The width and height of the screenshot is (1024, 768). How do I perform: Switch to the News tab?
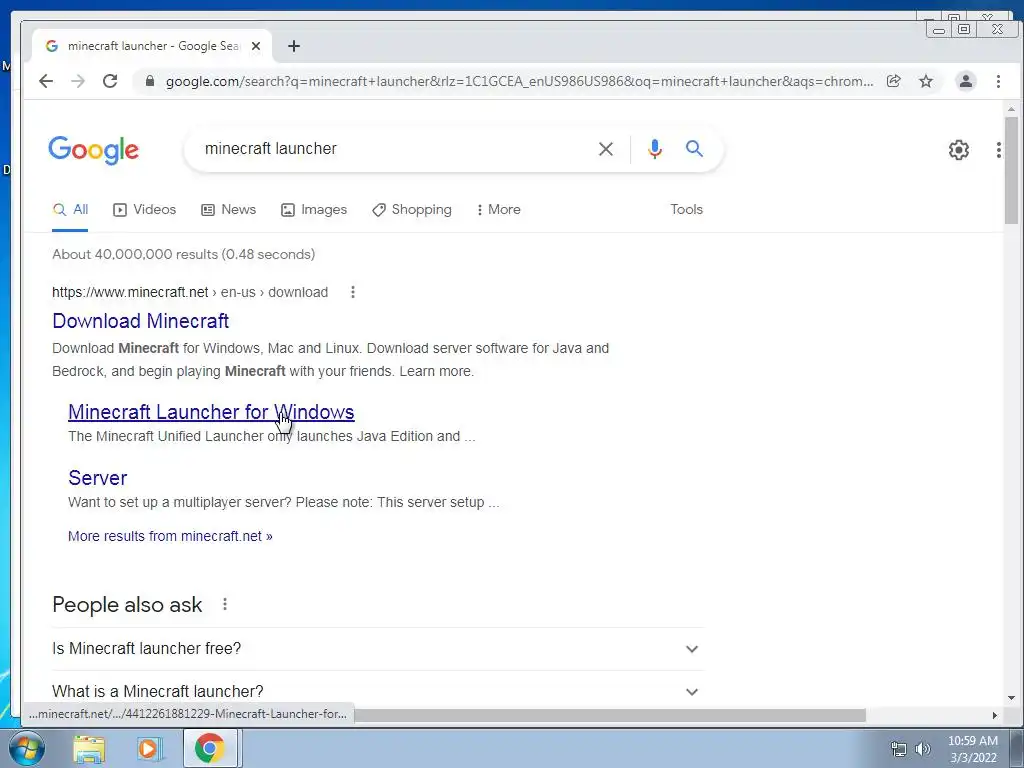click(229, 210)
